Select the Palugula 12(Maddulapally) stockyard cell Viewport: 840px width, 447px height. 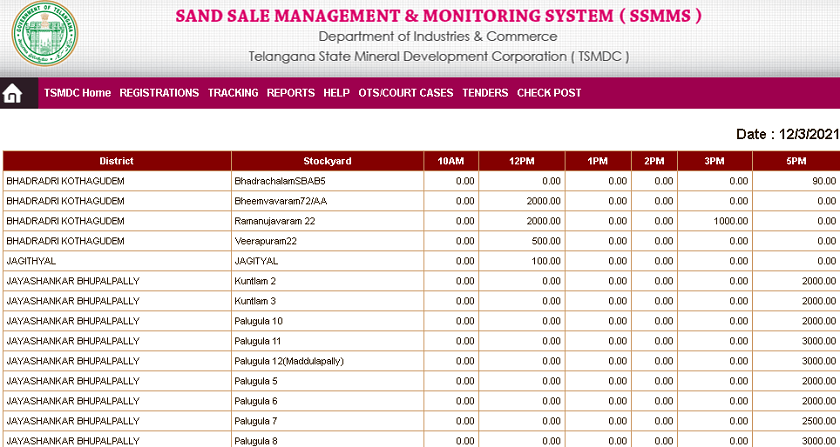coord(327,361)
